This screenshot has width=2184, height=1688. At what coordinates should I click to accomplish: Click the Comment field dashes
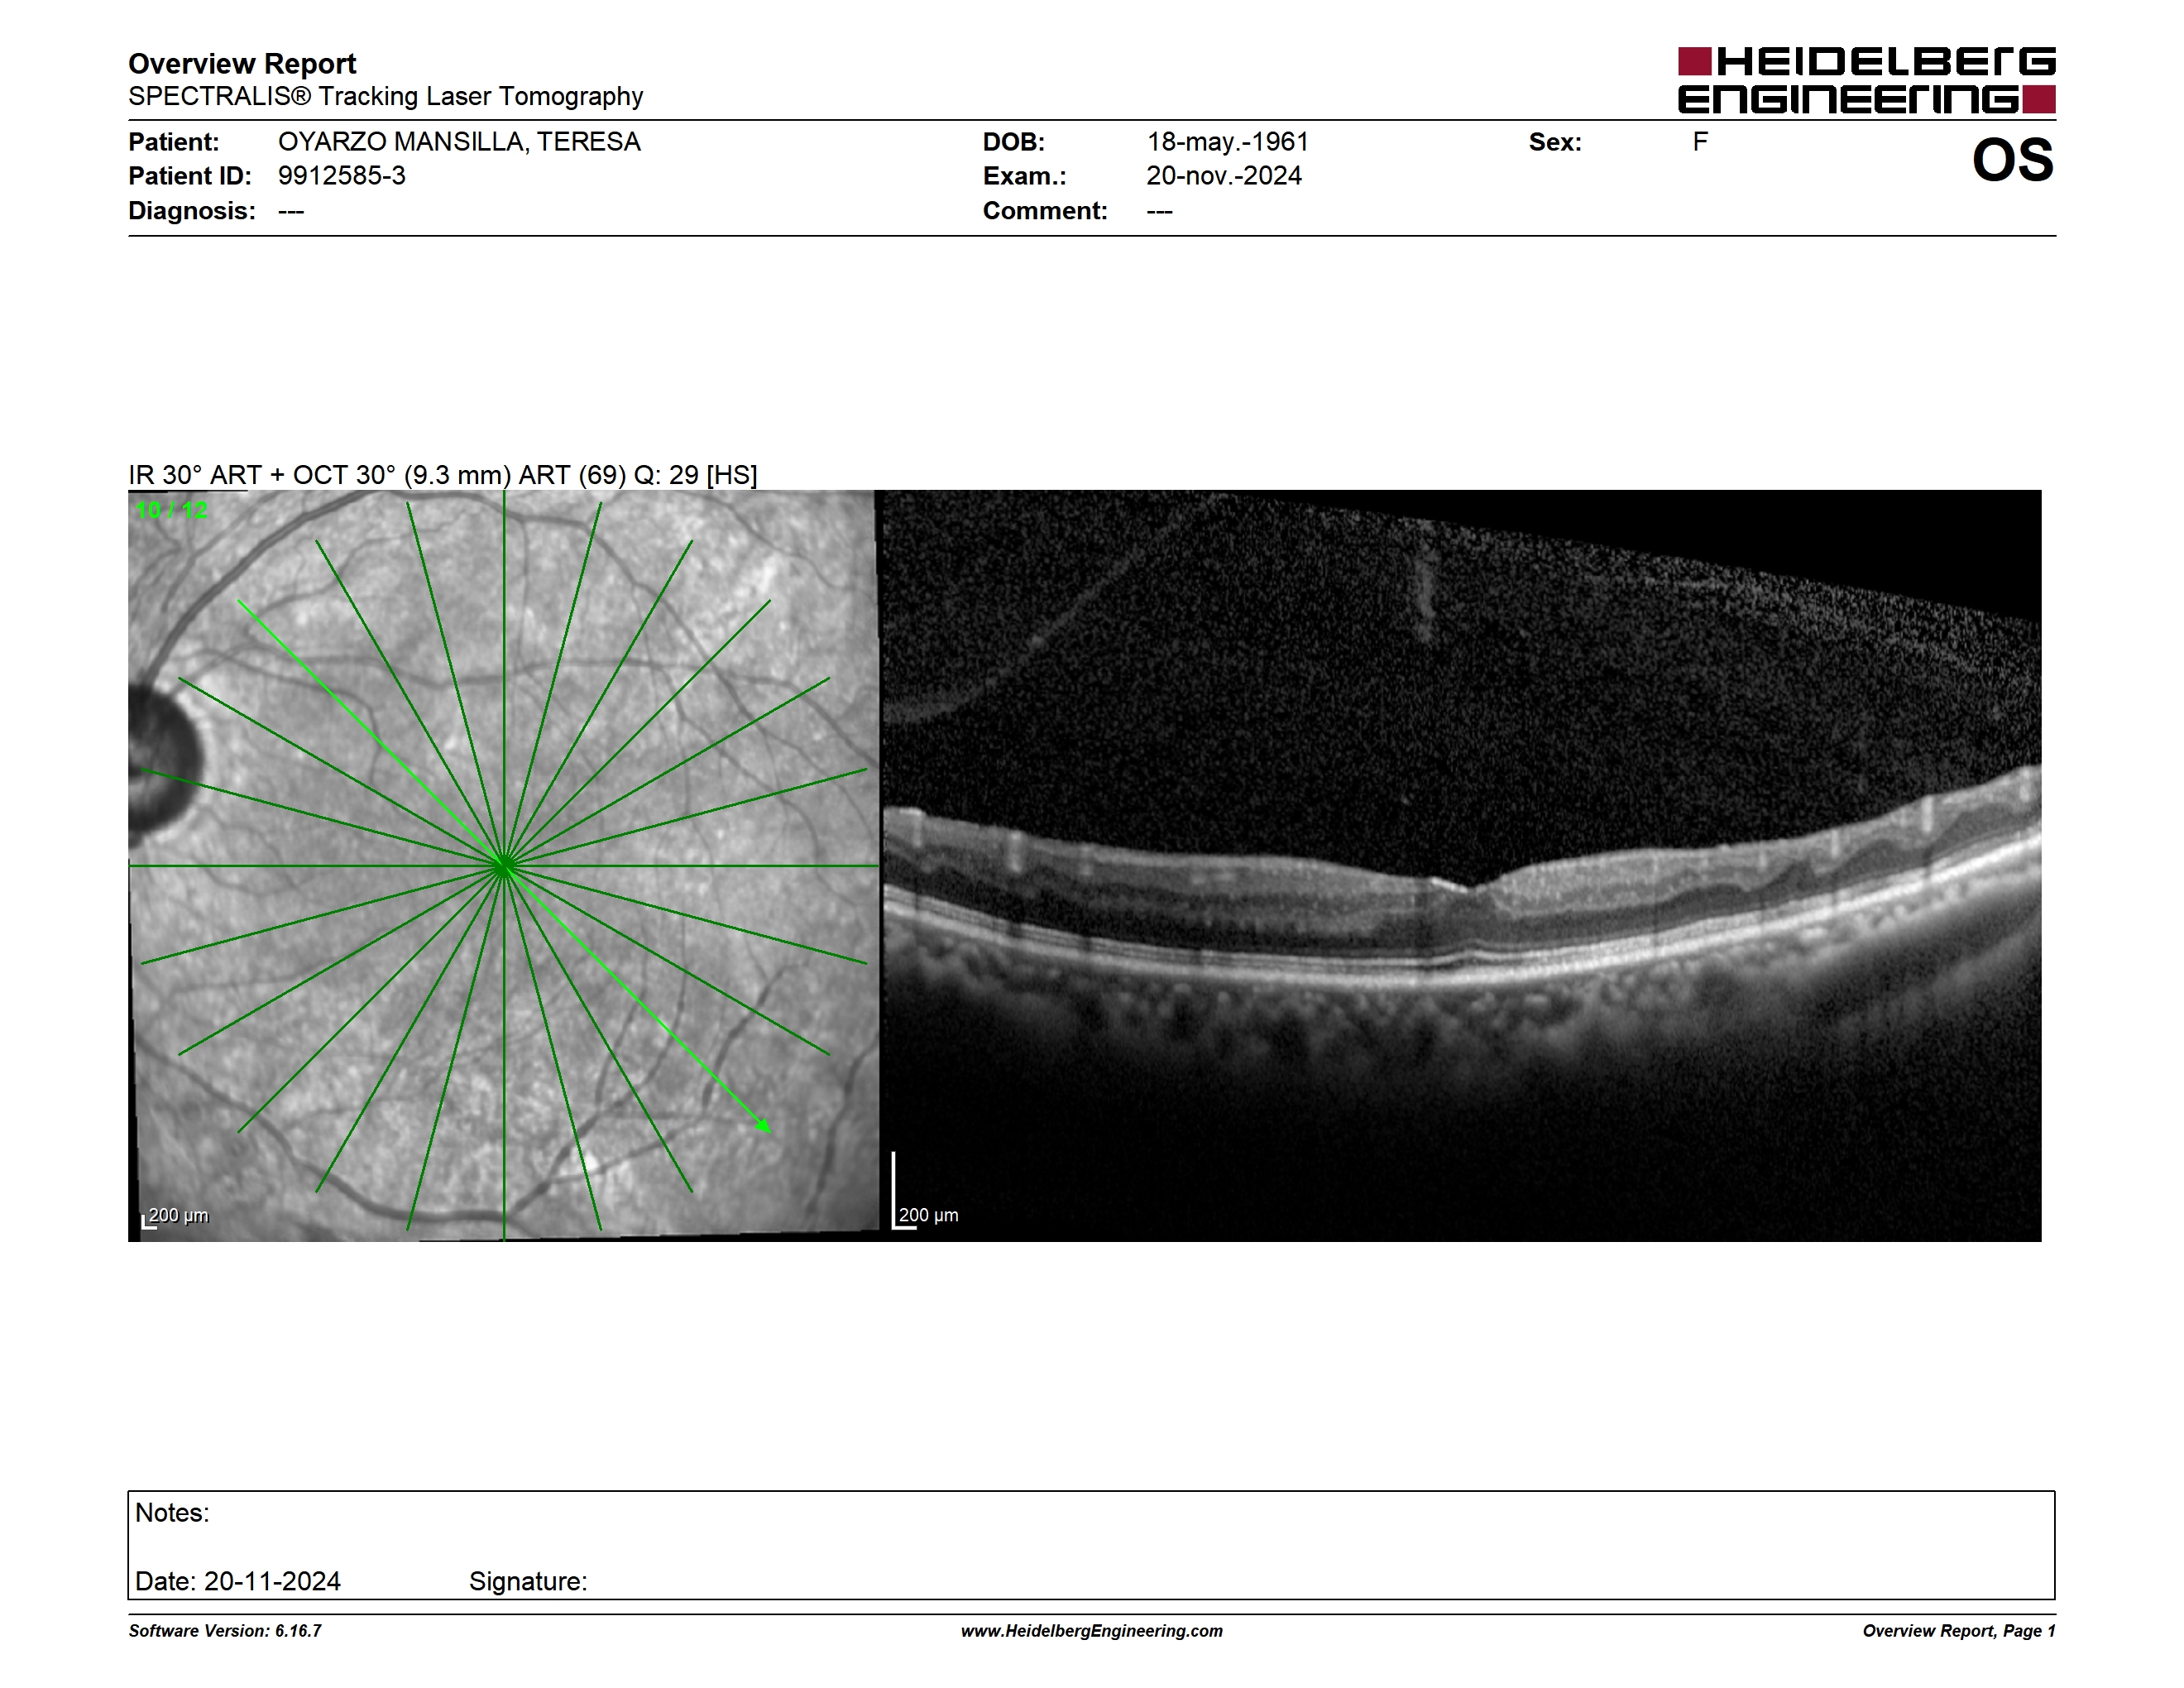(1159, 211)
